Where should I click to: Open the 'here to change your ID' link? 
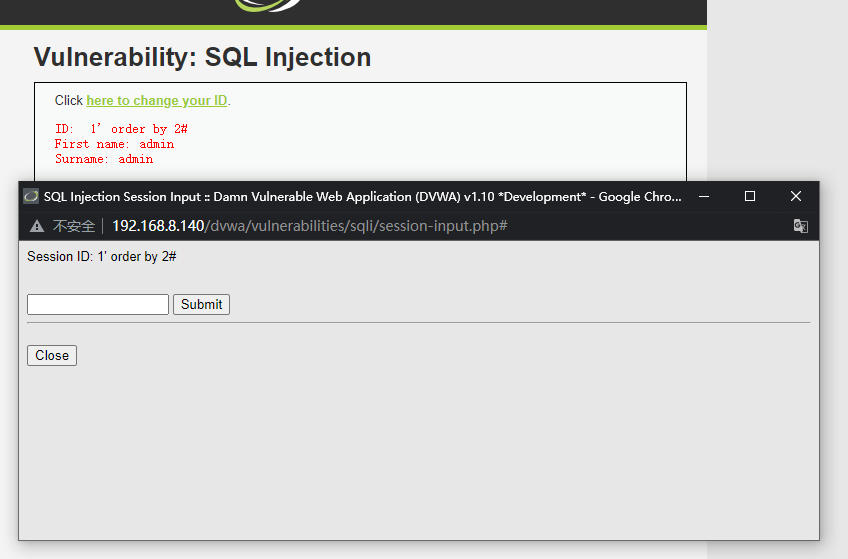tap(157, 100)
